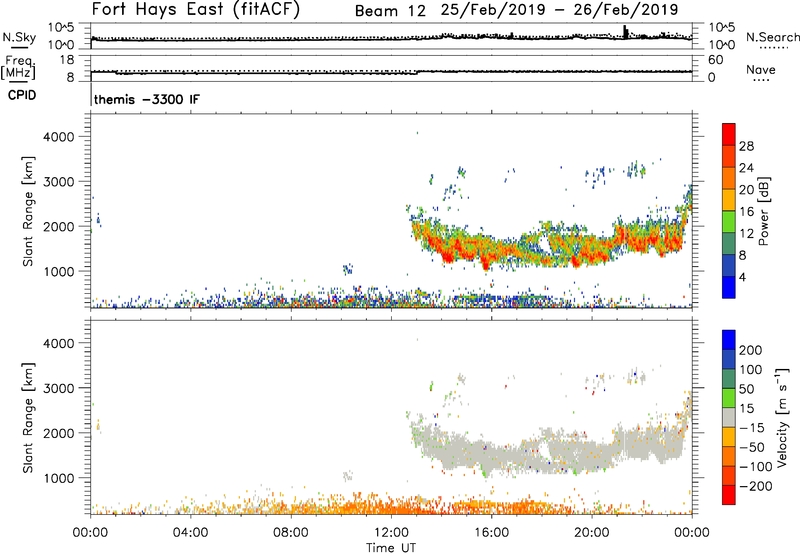
Task: Click the 1000 tick on the power panel
Action: tap(59, 271)
